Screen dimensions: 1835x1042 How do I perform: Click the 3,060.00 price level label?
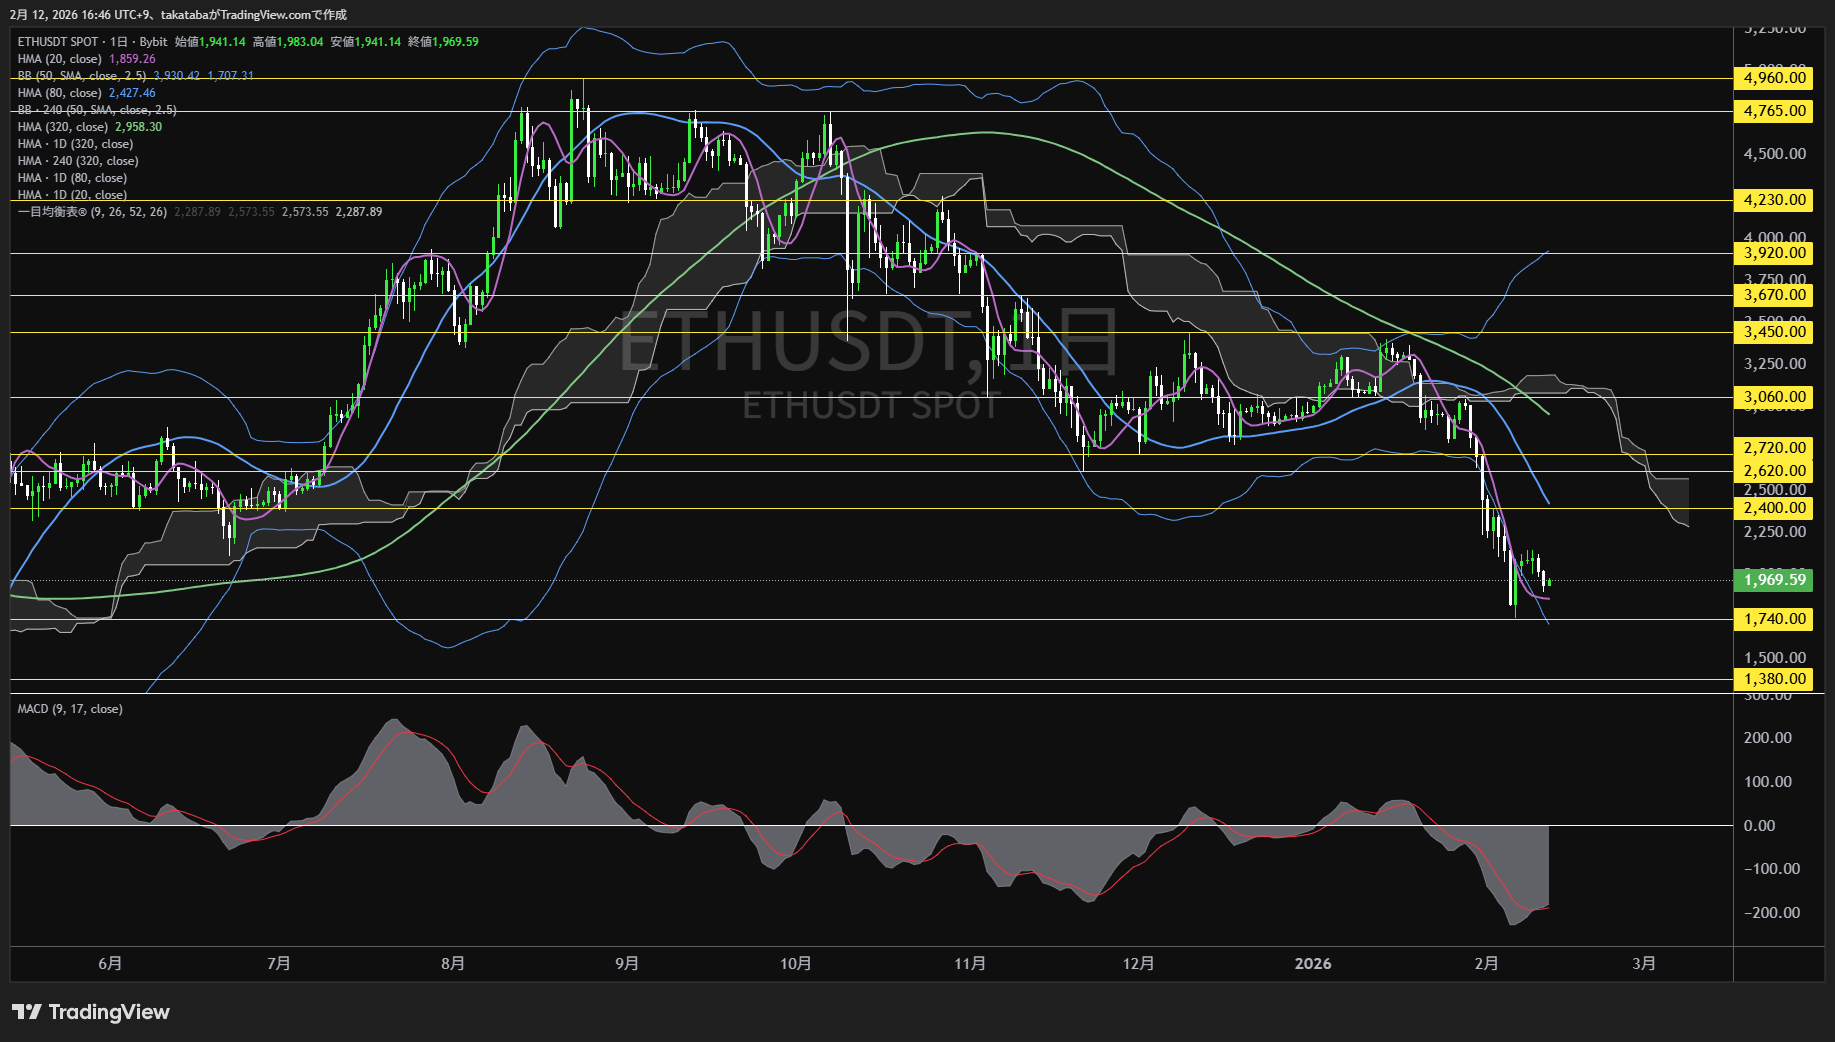coord(1774,397)
